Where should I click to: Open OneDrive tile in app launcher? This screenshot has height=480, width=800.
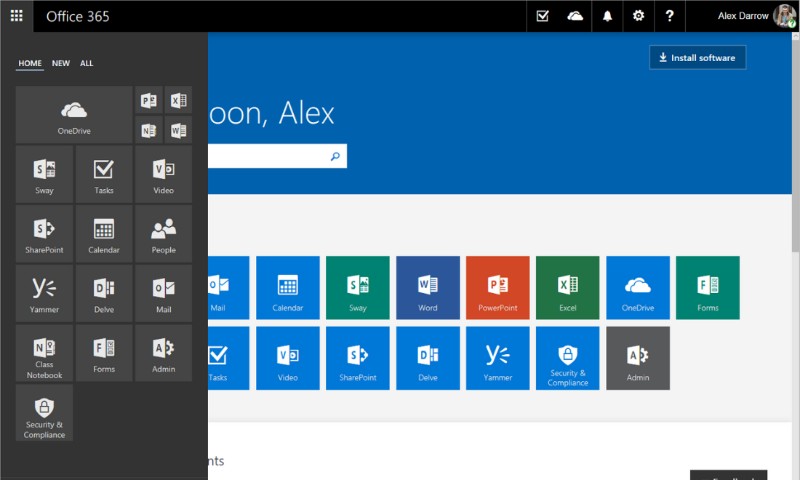pyautogui.click(x=74, y=115)
